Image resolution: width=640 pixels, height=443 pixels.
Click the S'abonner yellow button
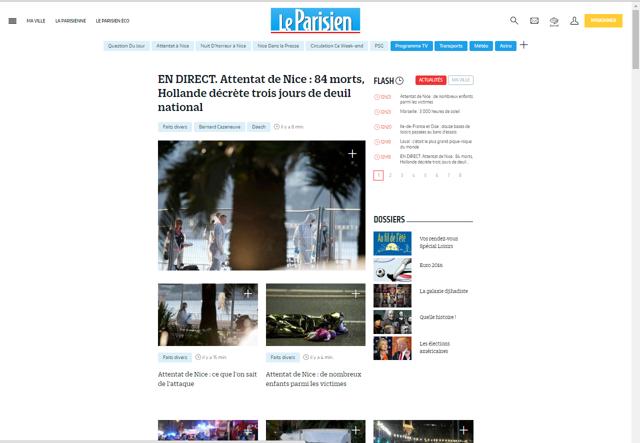[x=603, y=20]
